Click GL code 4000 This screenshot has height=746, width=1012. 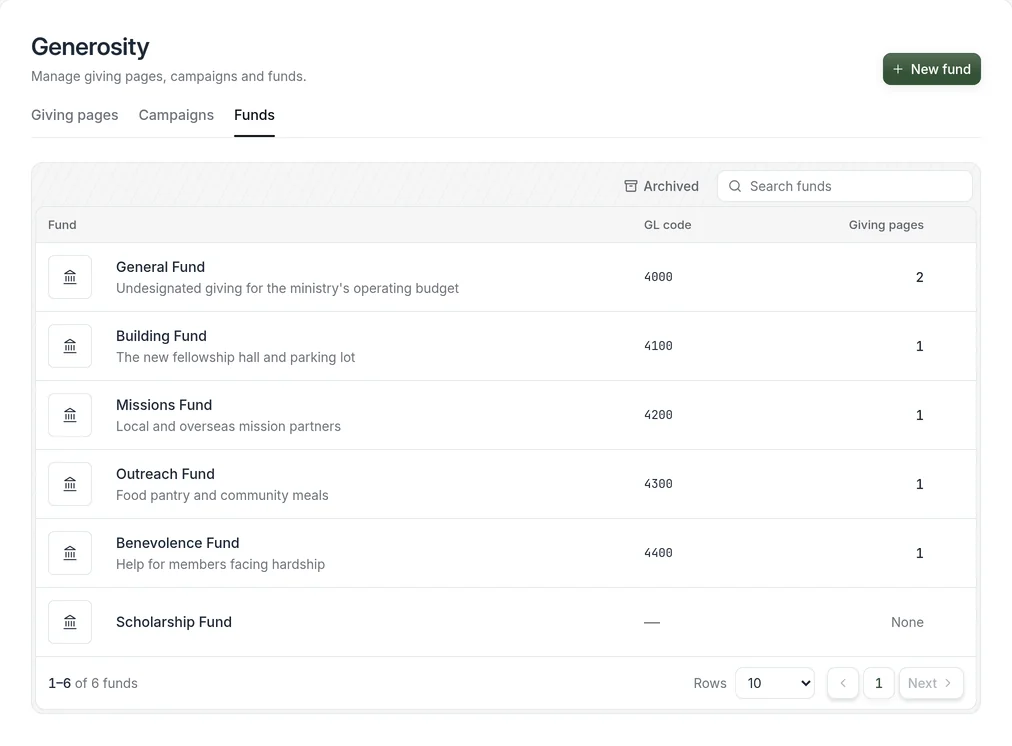tap(658, 277)
